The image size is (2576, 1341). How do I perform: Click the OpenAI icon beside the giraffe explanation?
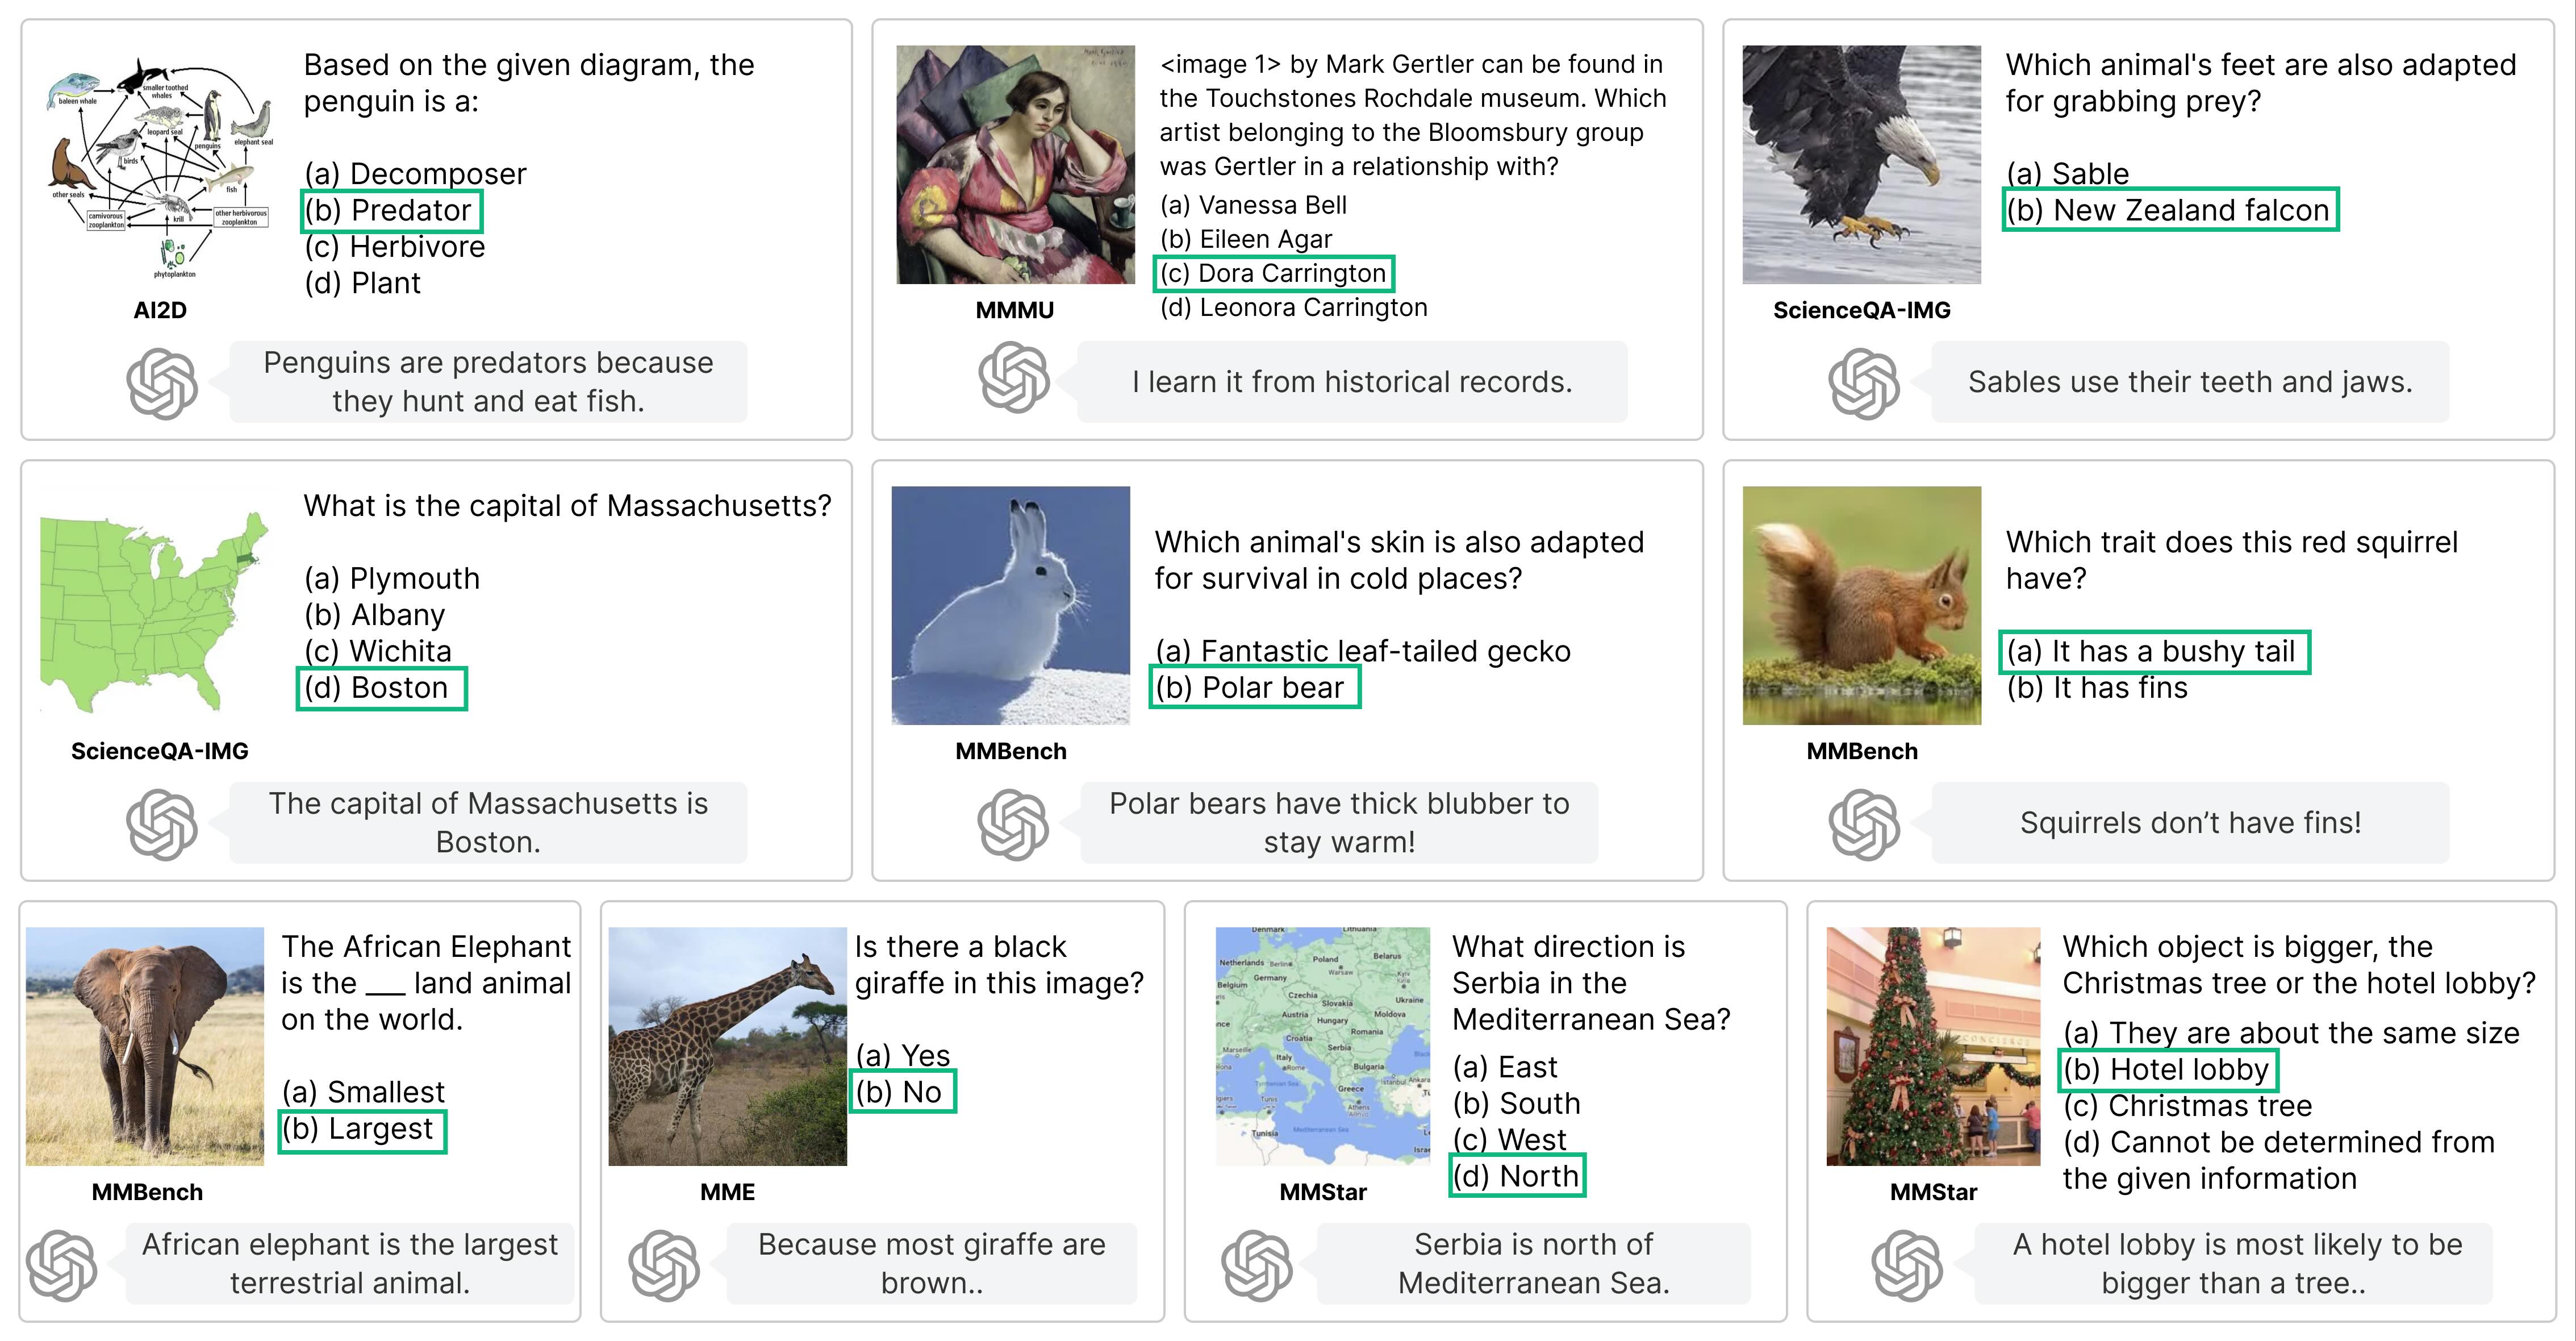point(663,1265)
